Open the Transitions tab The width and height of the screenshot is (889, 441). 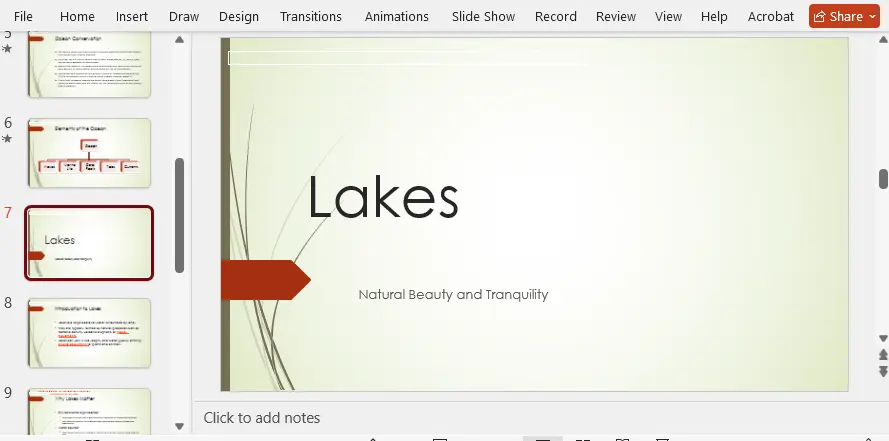(311, 16)
